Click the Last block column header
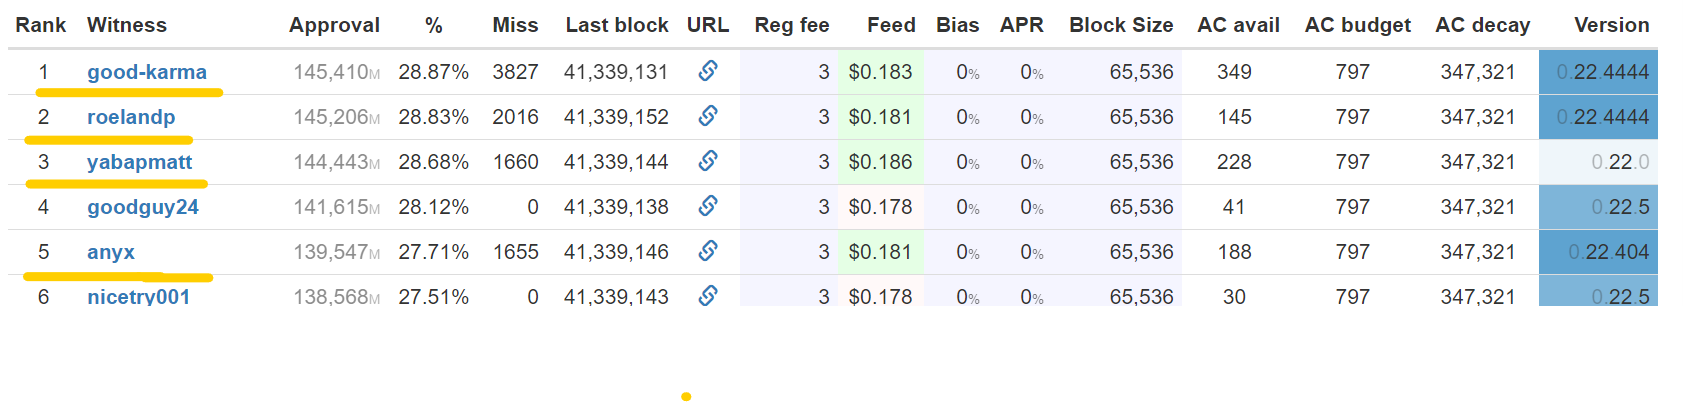1683x402 pixels. coord(616,25)
